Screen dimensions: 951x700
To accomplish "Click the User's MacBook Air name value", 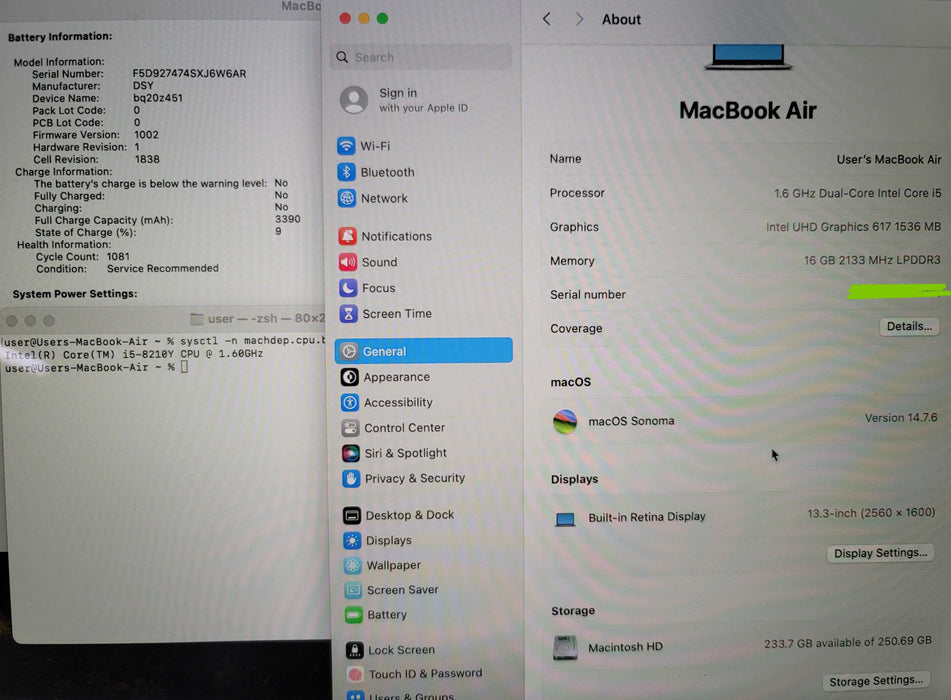I will [889, 160].
